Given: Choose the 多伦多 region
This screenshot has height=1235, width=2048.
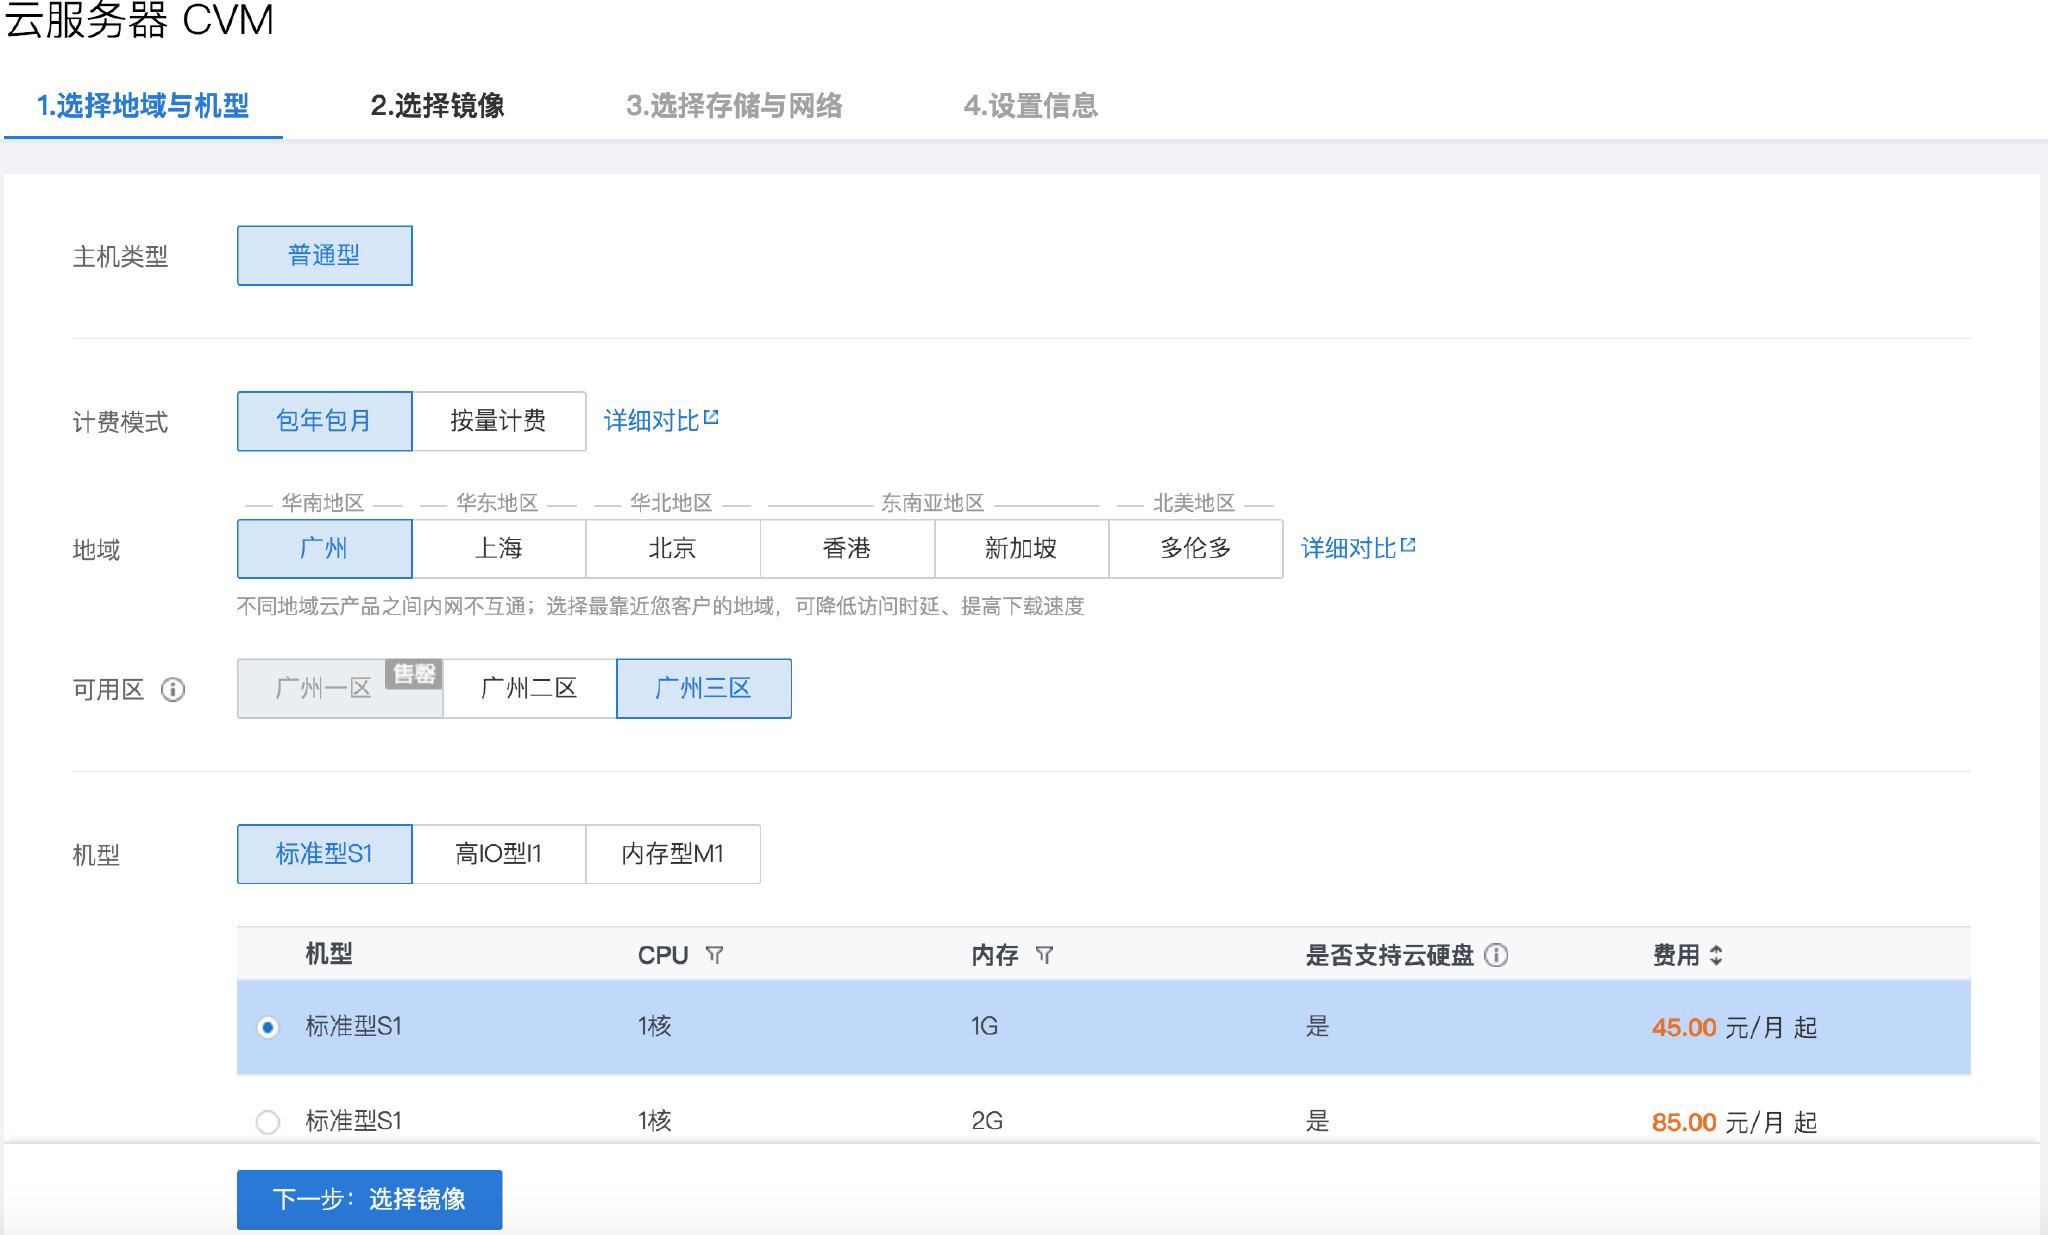Looking at the screenshot, I should coord(1195,548).
